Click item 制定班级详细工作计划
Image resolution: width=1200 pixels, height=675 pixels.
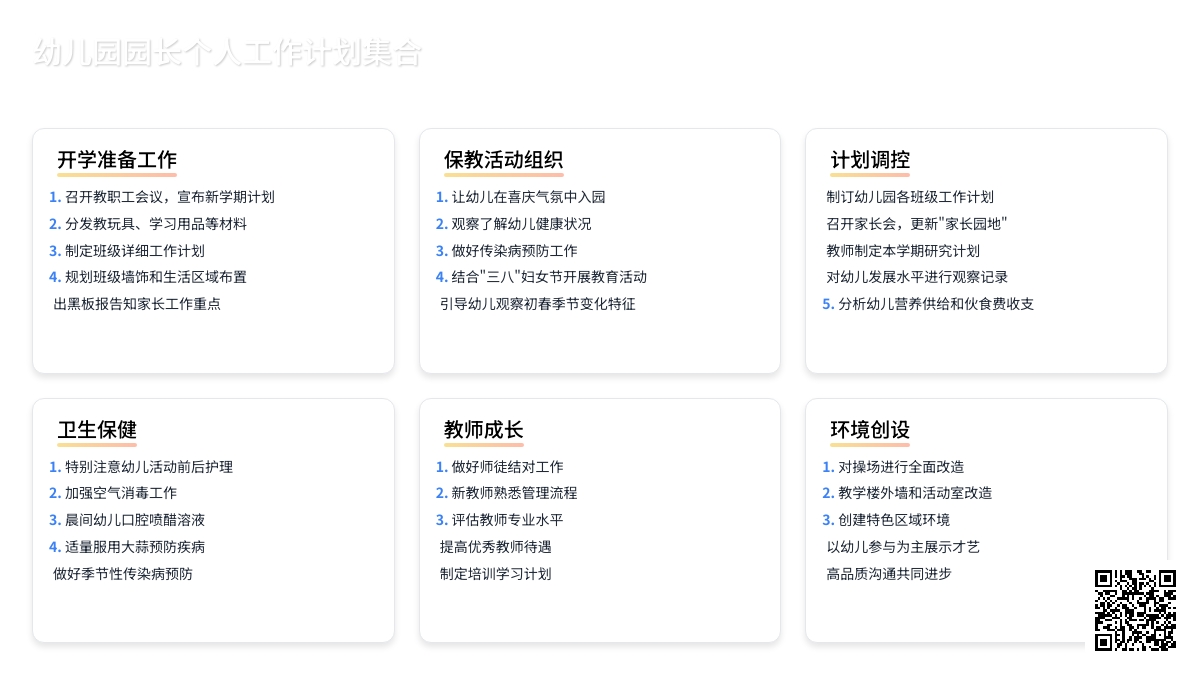[134, 251]
